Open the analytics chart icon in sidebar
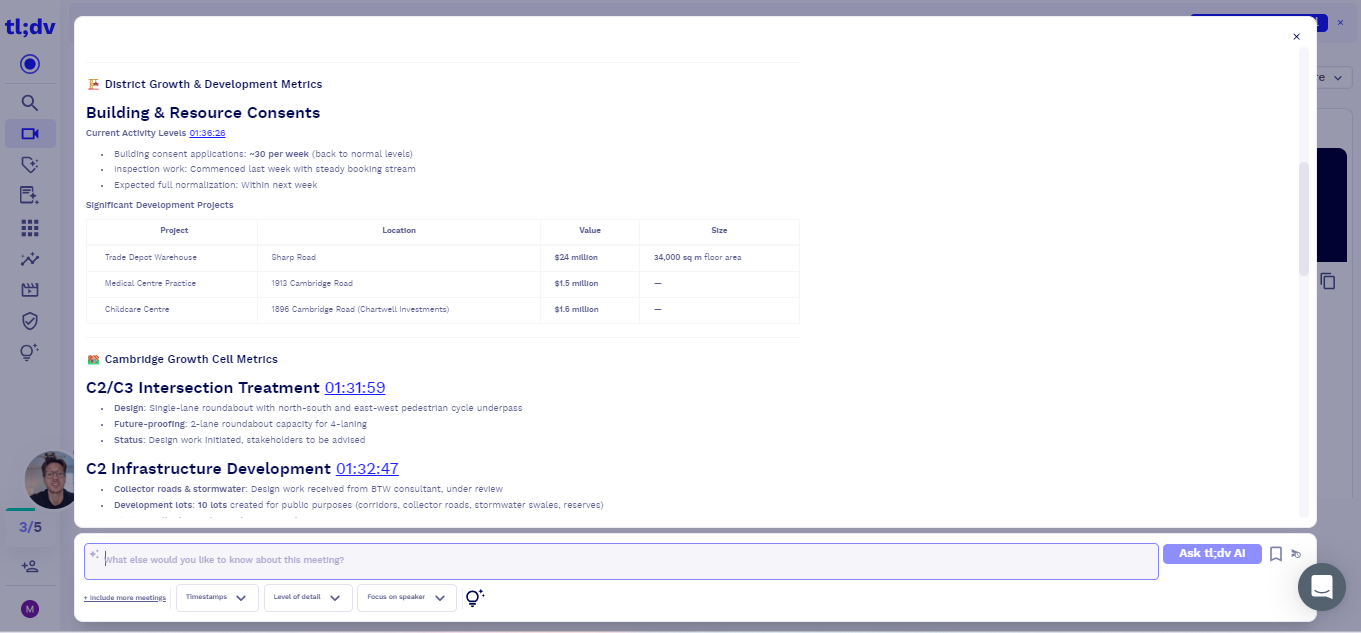The width and height of the screenshot is (1361, 633). [x=30, y=259]
